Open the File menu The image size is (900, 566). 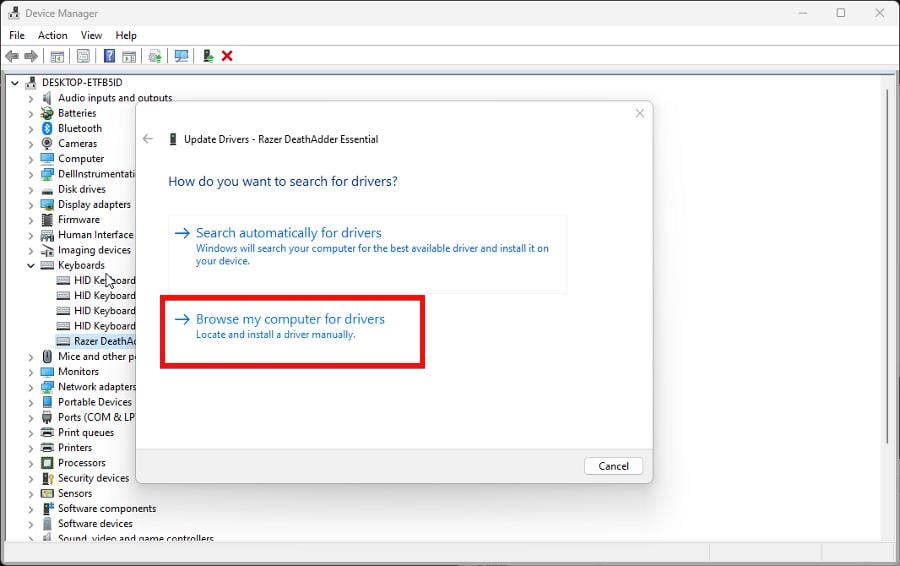(17, 35)
